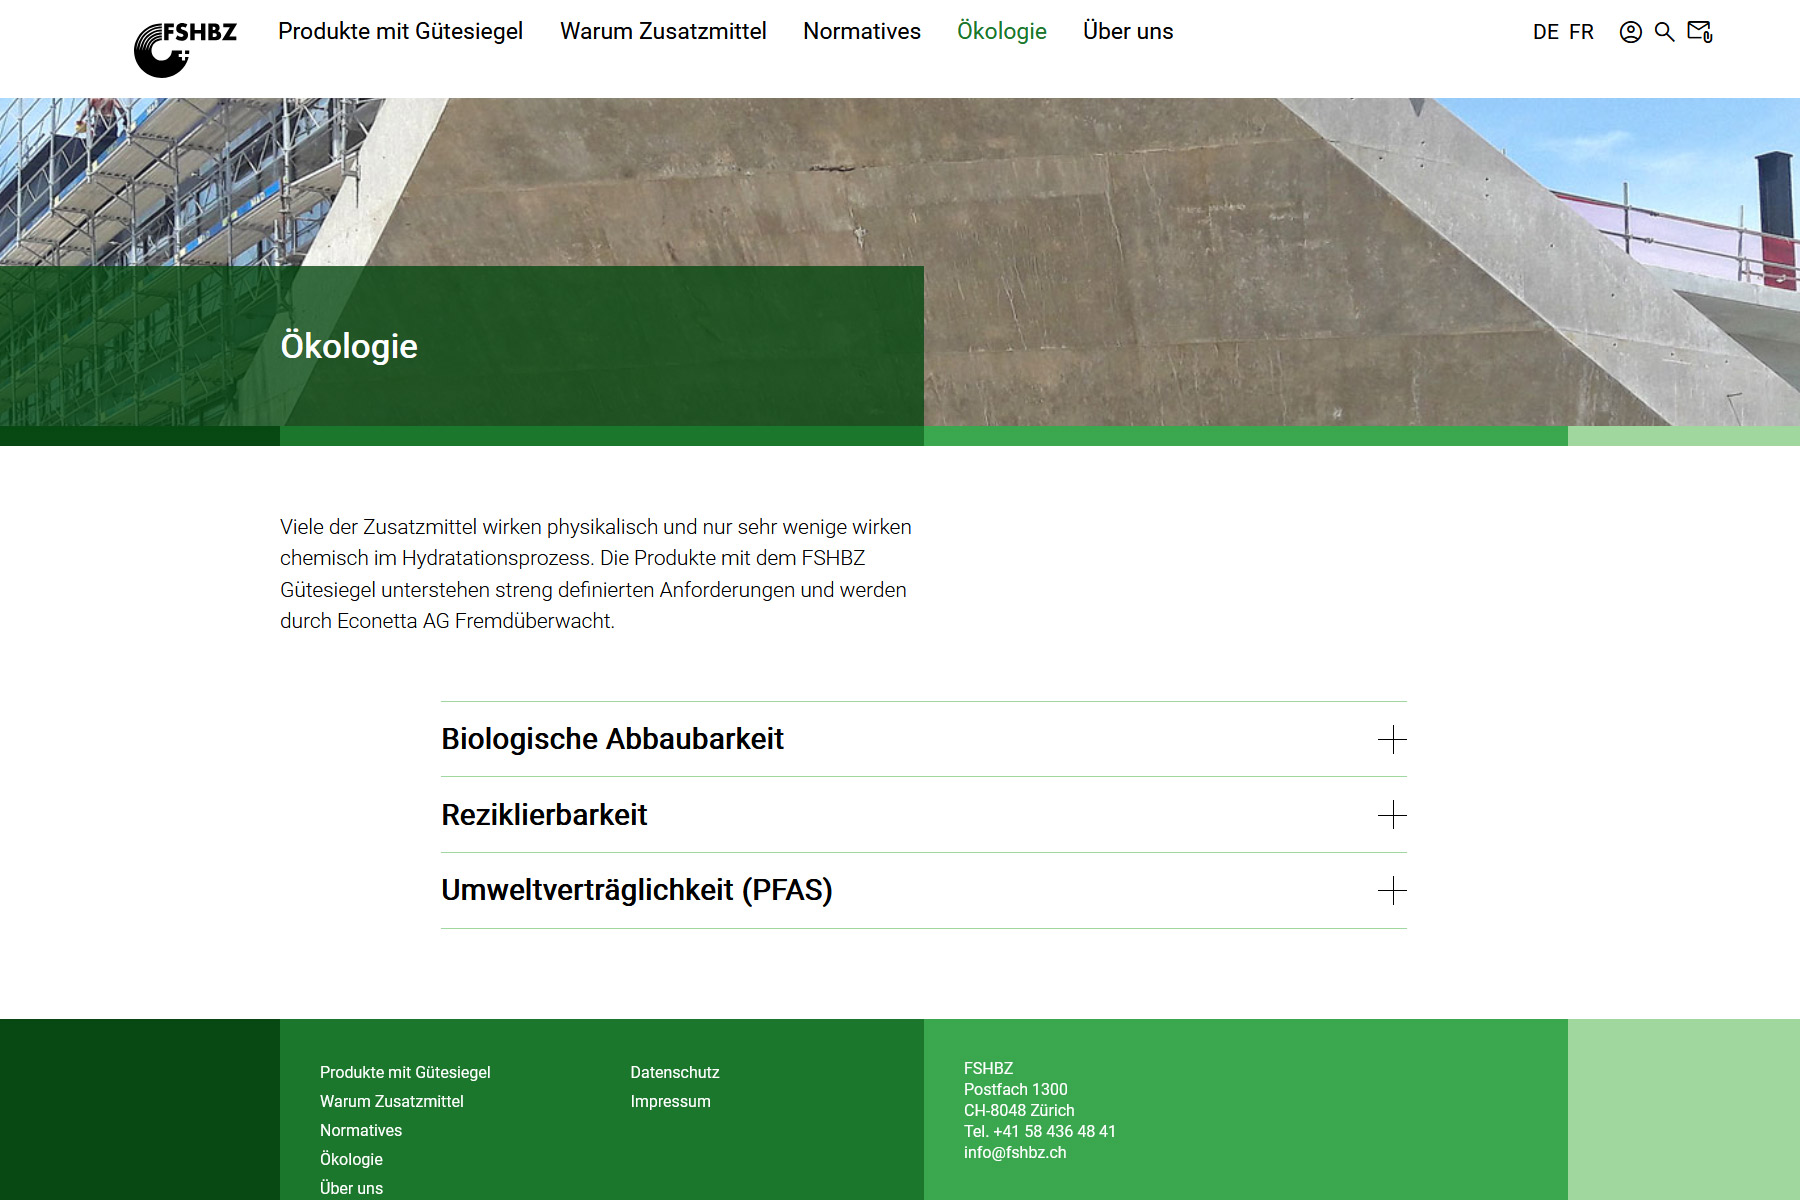Expand Umweltverträglichkeit (PFAS) with plus icon
1800x1200 pixels.
pyautogui.click(x=1391, y=891)
